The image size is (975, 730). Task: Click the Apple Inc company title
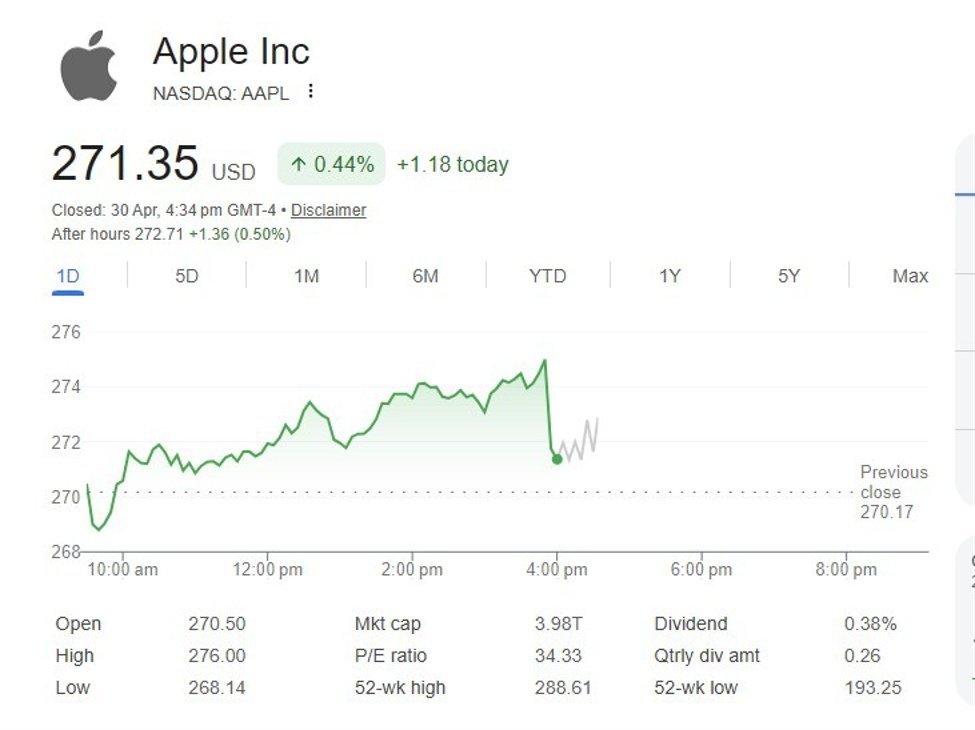coord(231,52)
